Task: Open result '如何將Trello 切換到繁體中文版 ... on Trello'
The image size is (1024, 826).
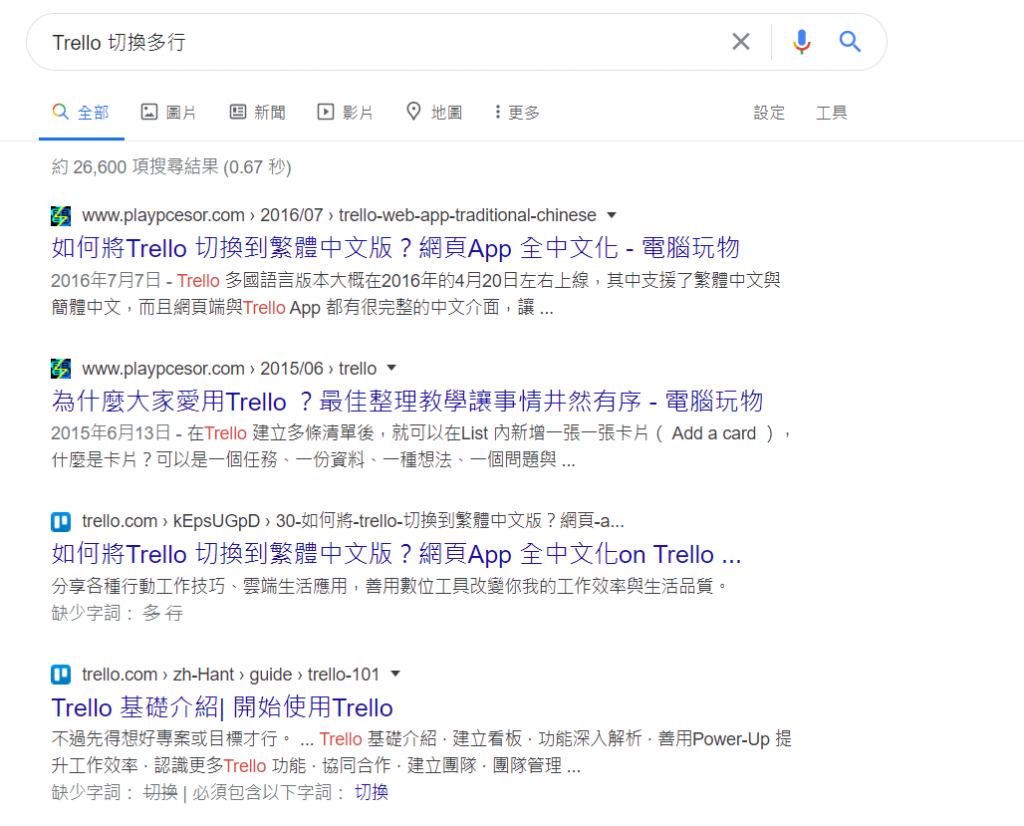Action: tap(396, 554)
